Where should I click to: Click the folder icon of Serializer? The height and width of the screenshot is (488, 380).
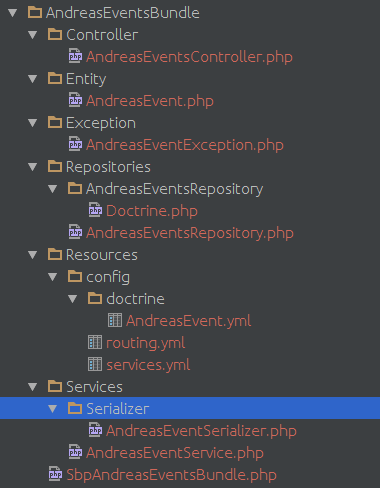tap(75, 408)
